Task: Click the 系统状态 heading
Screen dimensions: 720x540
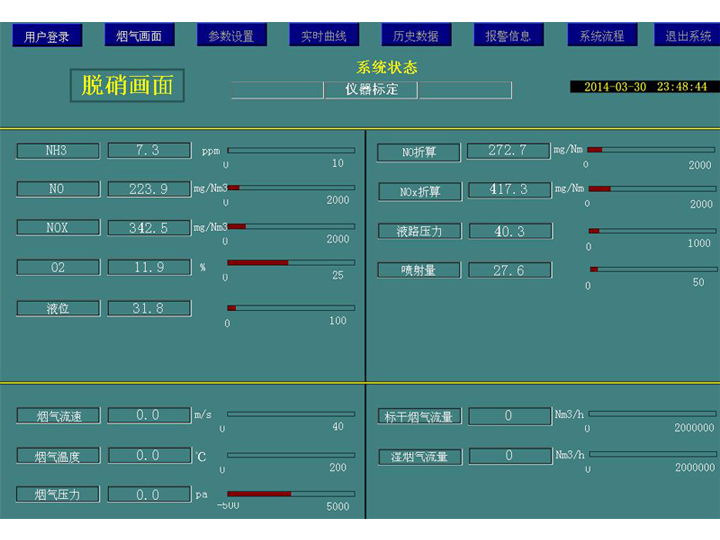Action: pos(387,68)
